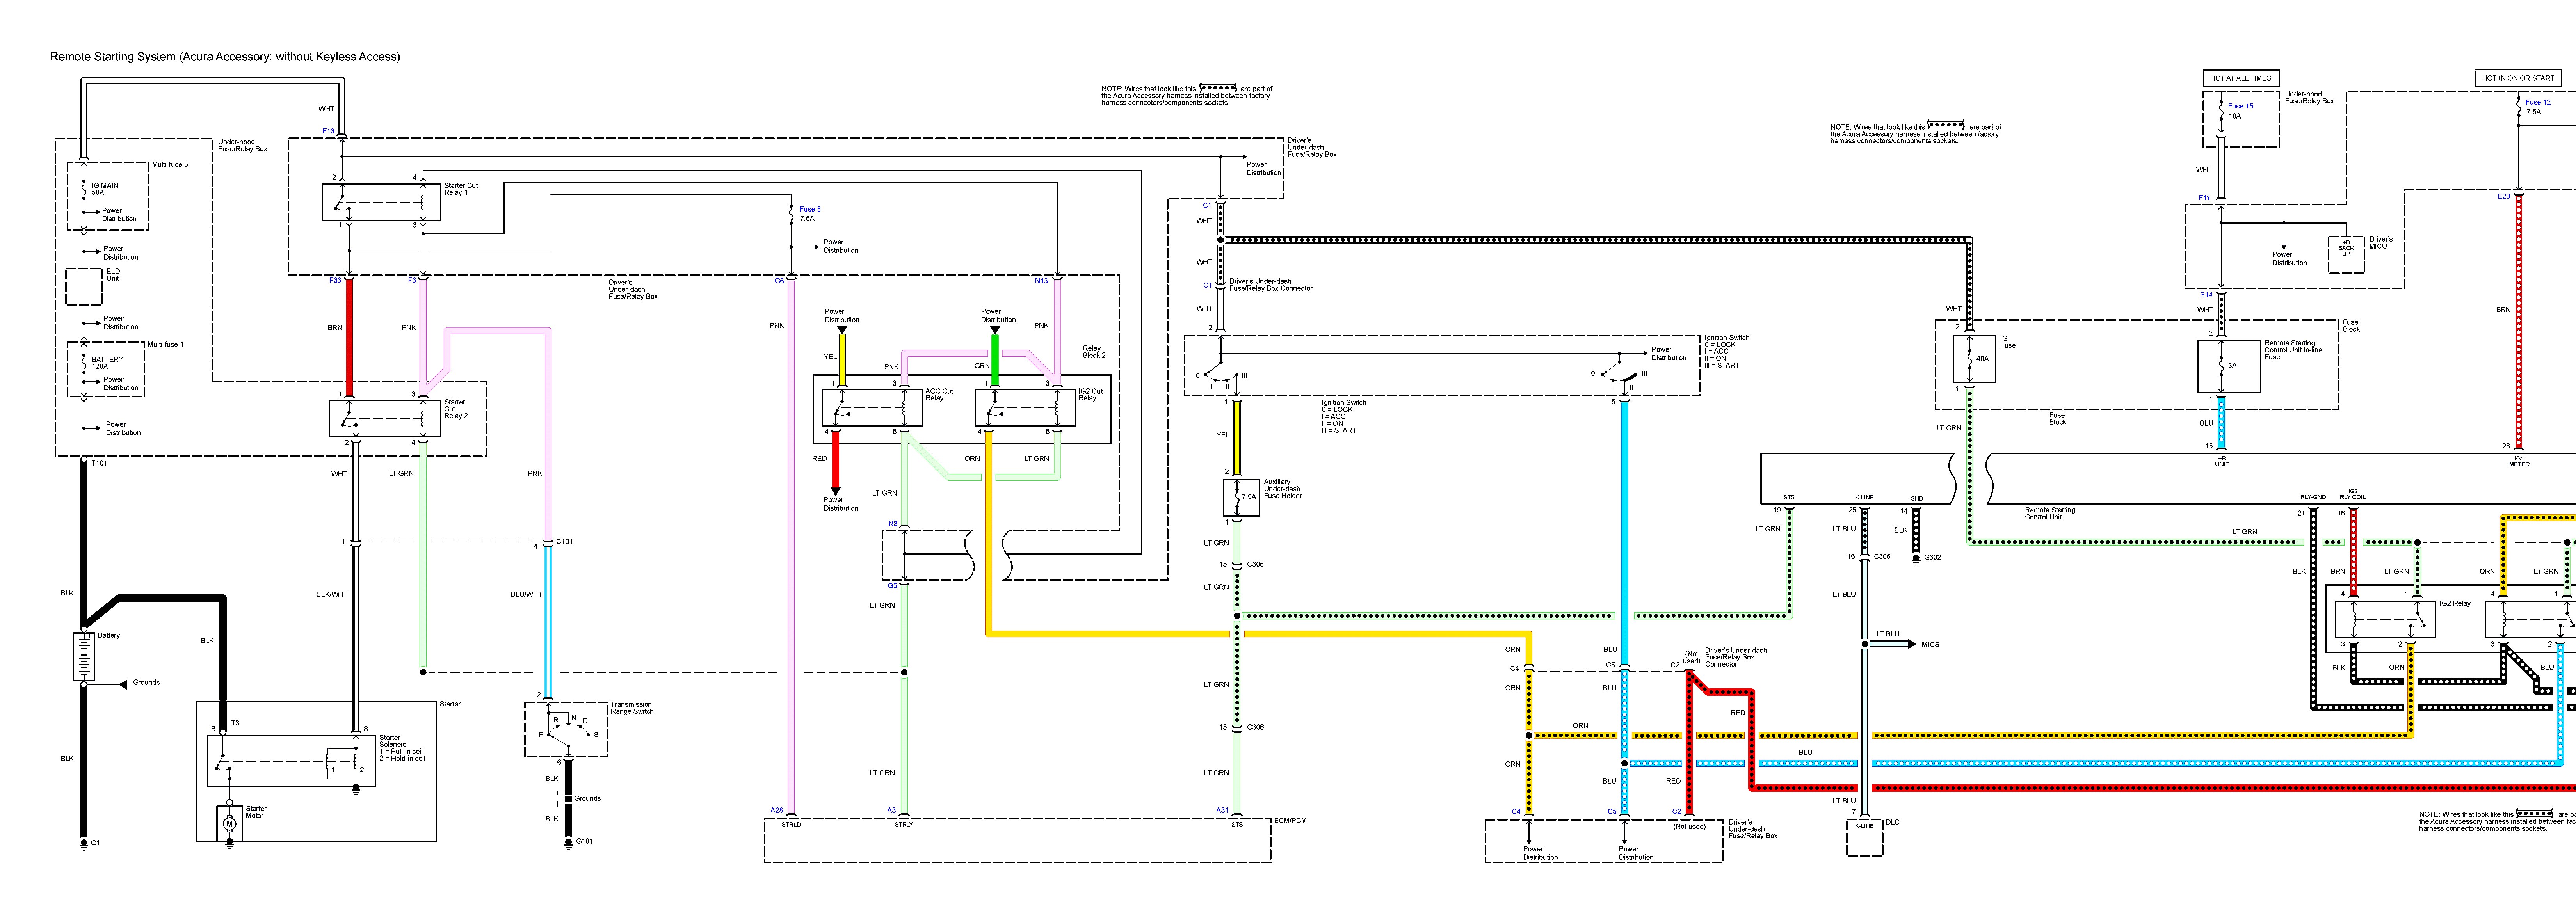Select the Starter Cut Relay 2 symbol
The width and height of the screenshot is (2576, 919).
pos(384,418)
